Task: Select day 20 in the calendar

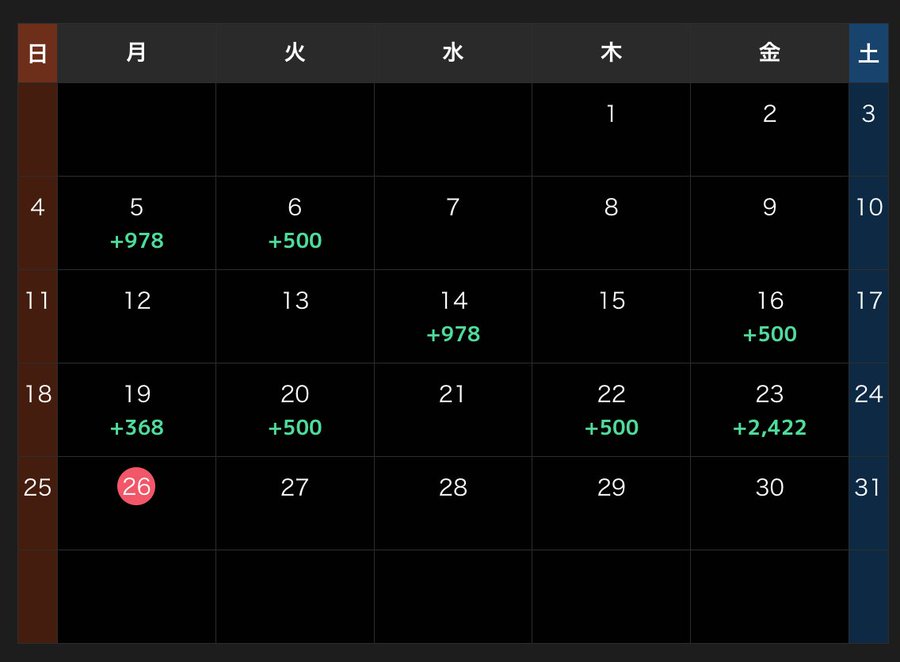Action: tap(295, 394)
